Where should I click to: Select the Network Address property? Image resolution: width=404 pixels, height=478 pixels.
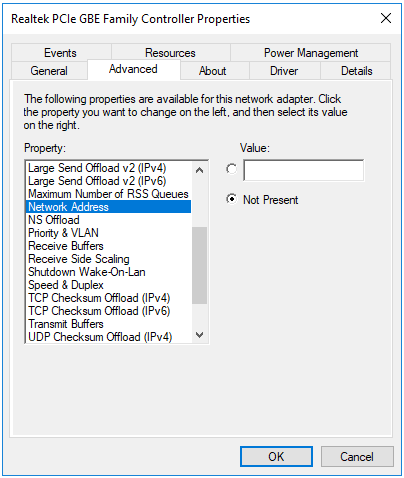click(108, 207)
